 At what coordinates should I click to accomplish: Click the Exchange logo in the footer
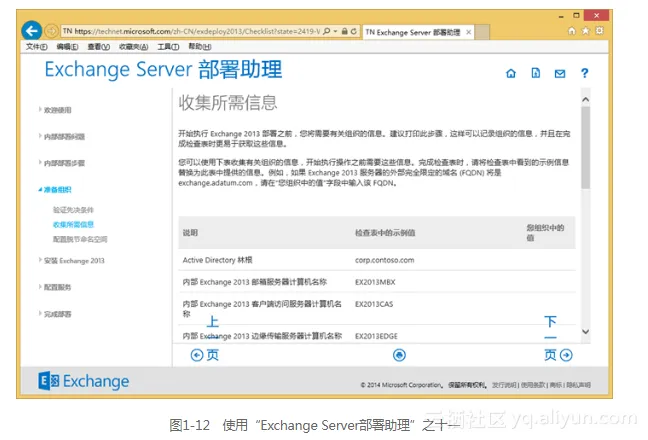pos(85,381)
